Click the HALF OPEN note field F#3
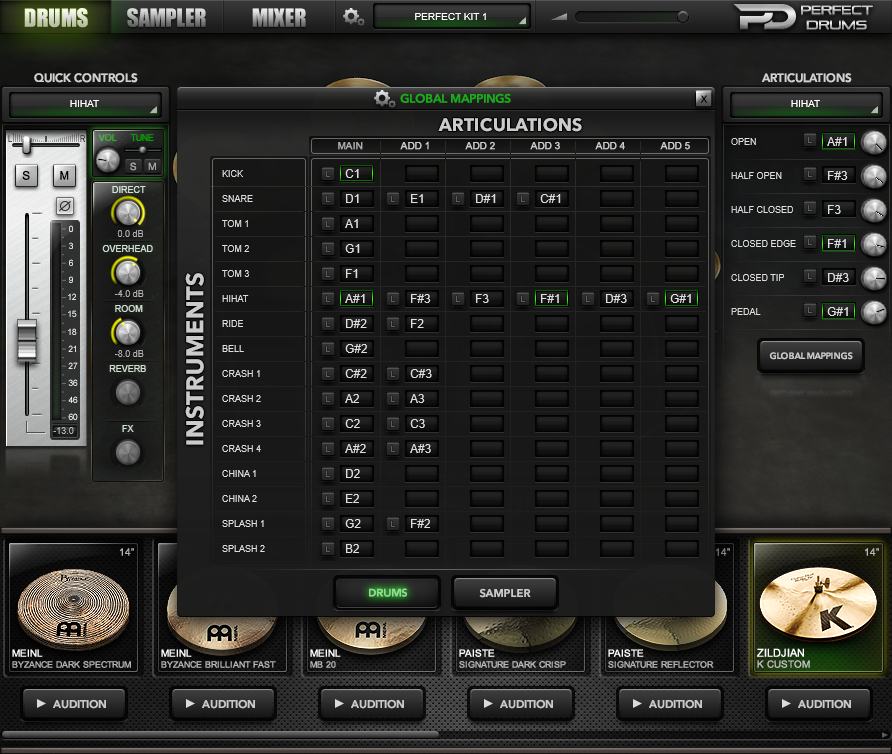This screenshot has width=892, height=754. tap(838, 175)
